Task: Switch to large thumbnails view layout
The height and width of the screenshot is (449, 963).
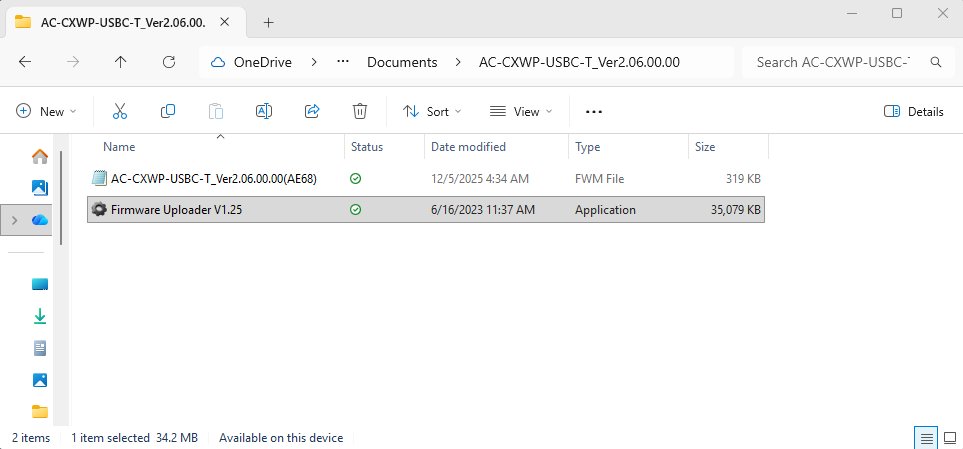Action: pos(949,438)
